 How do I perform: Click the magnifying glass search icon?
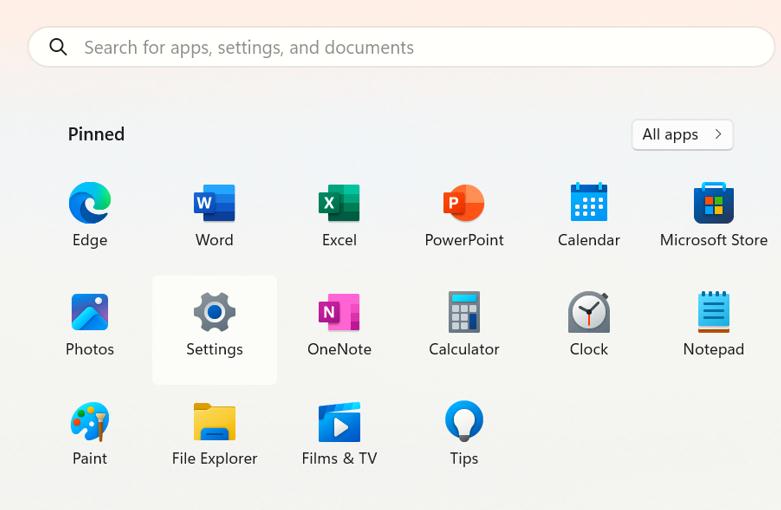pyautogui.click(x=59, y=47)
